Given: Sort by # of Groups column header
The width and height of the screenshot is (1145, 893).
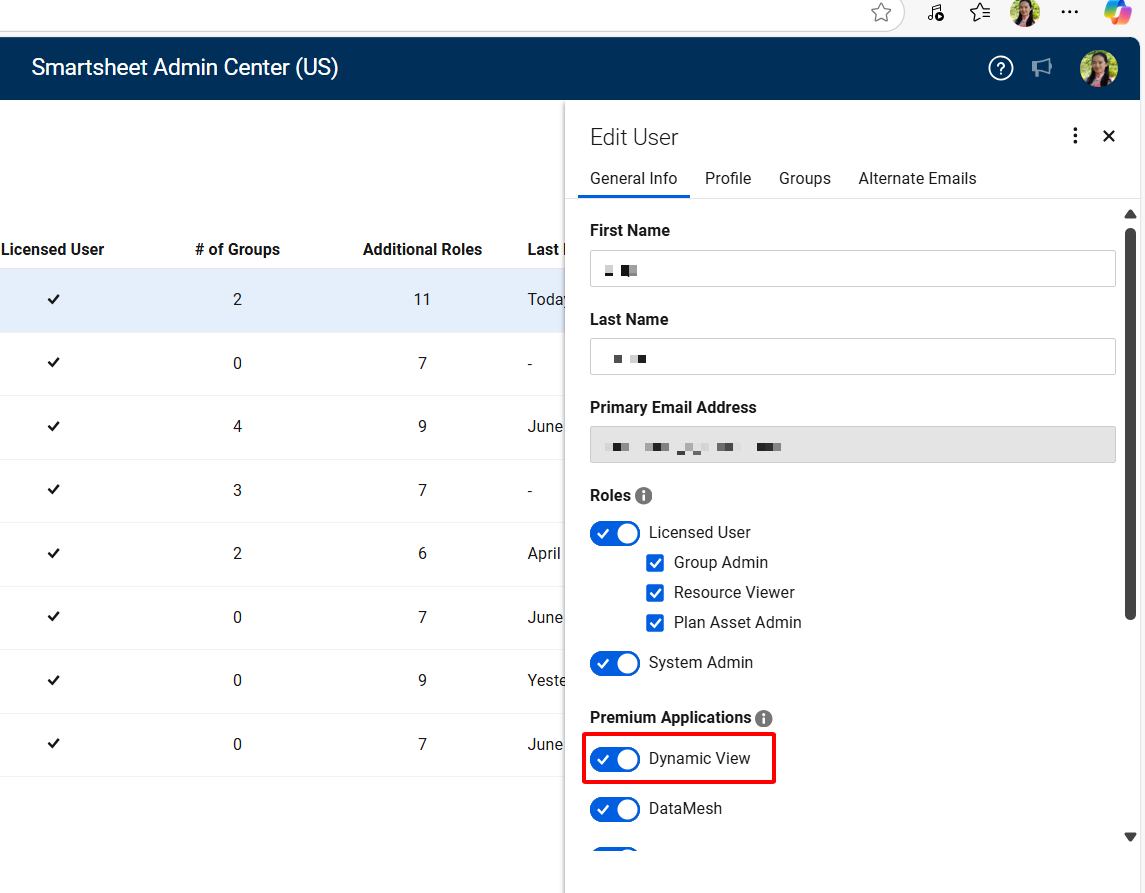Looking at the screenshot, I should pyautogui.click(x=237, y=250).
